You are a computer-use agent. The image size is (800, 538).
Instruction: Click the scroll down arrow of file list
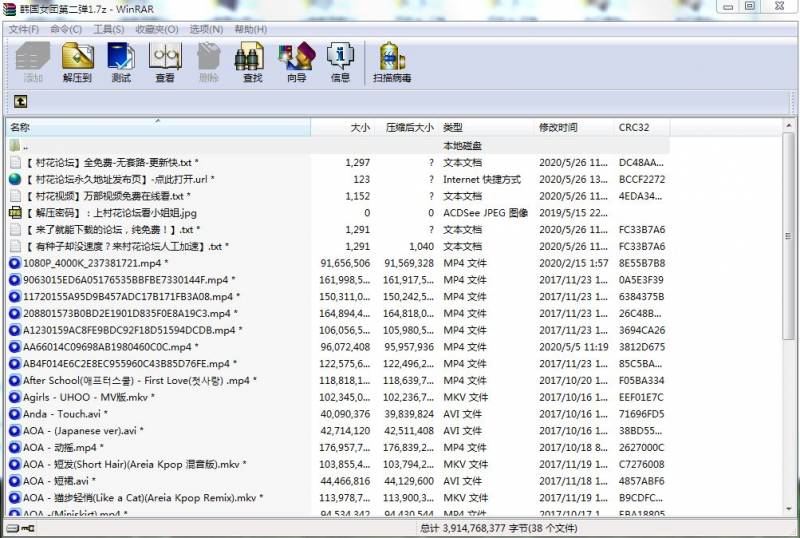point(788,509)
